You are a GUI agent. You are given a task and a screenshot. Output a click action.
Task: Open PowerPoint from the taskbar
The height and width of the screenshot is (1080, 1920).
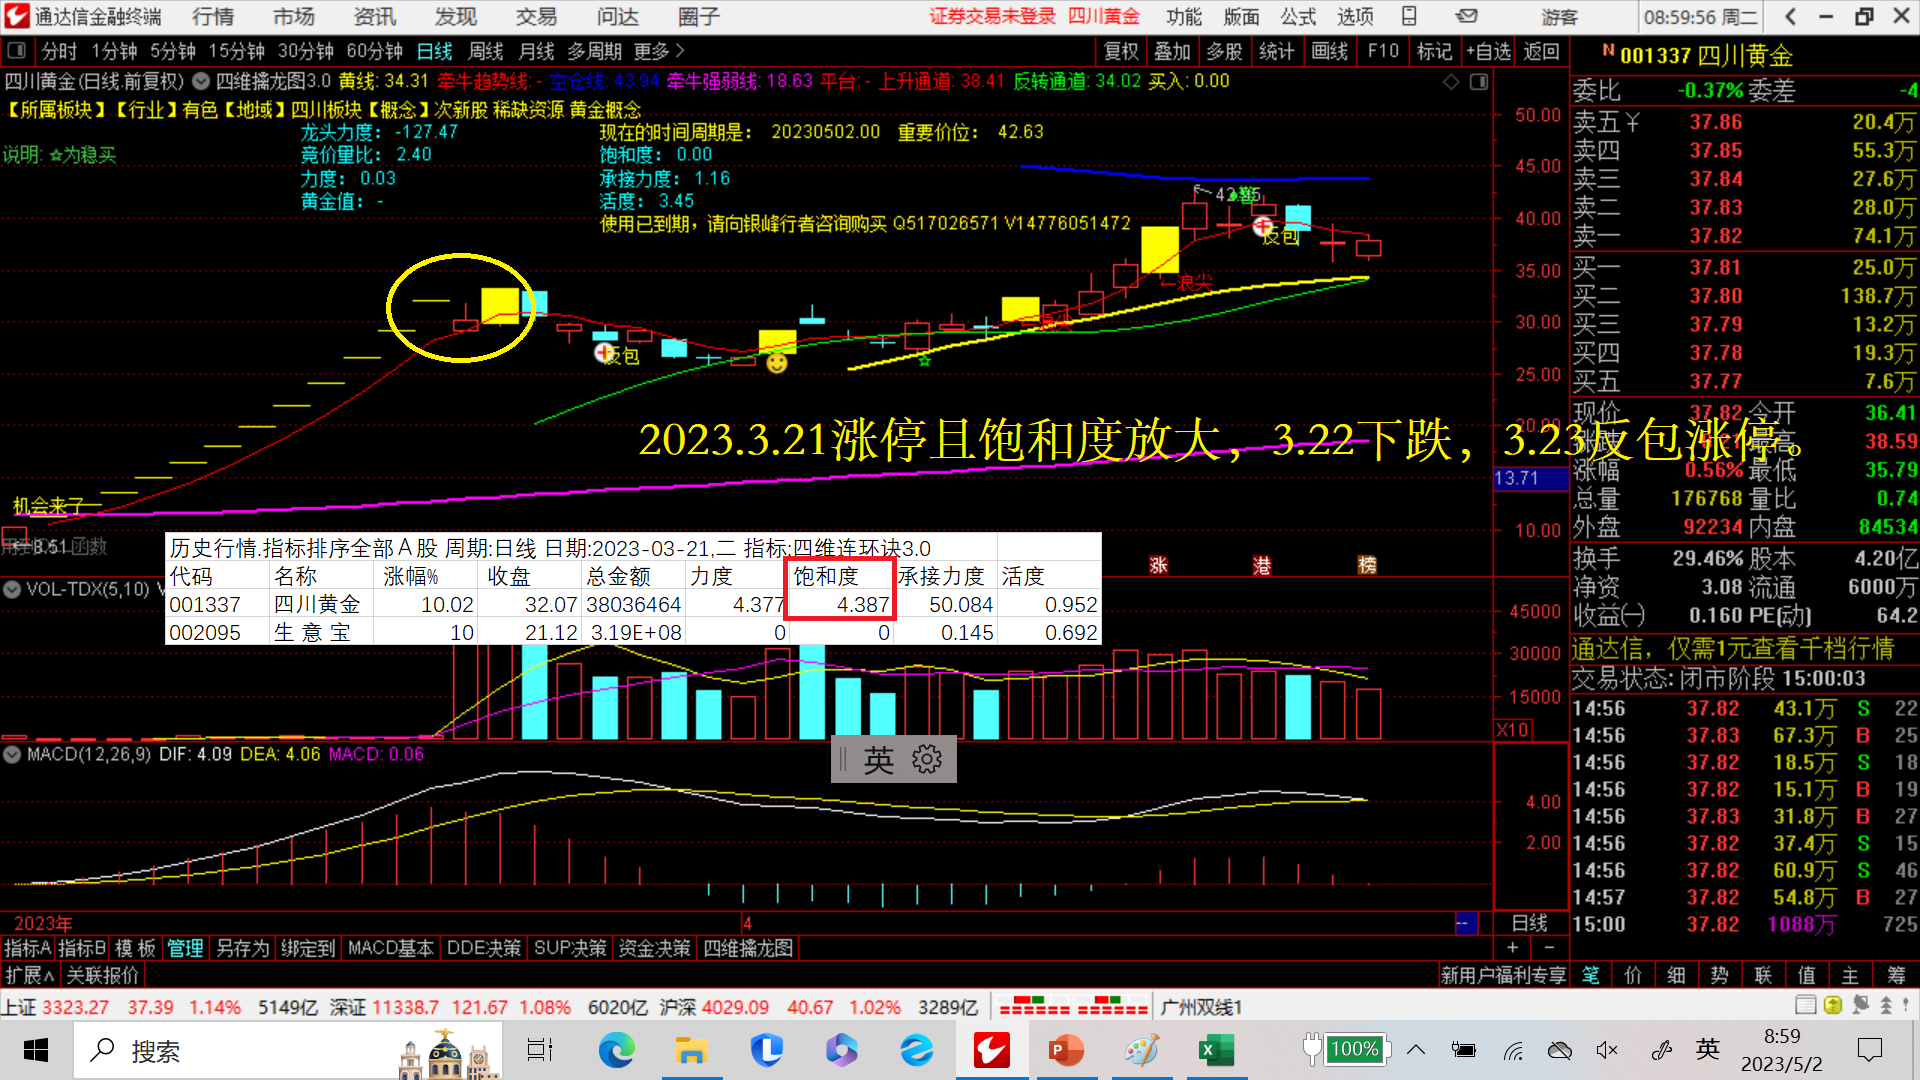(x=1065, y=1050)
